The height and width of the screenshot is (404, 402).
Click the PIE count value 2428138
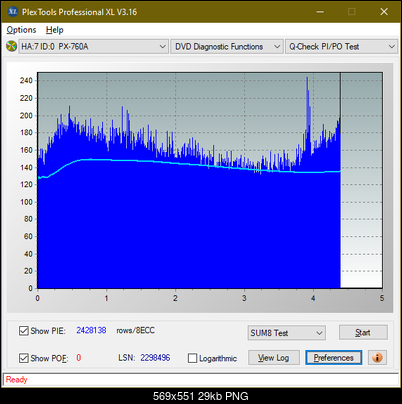(x=91, y=330)
